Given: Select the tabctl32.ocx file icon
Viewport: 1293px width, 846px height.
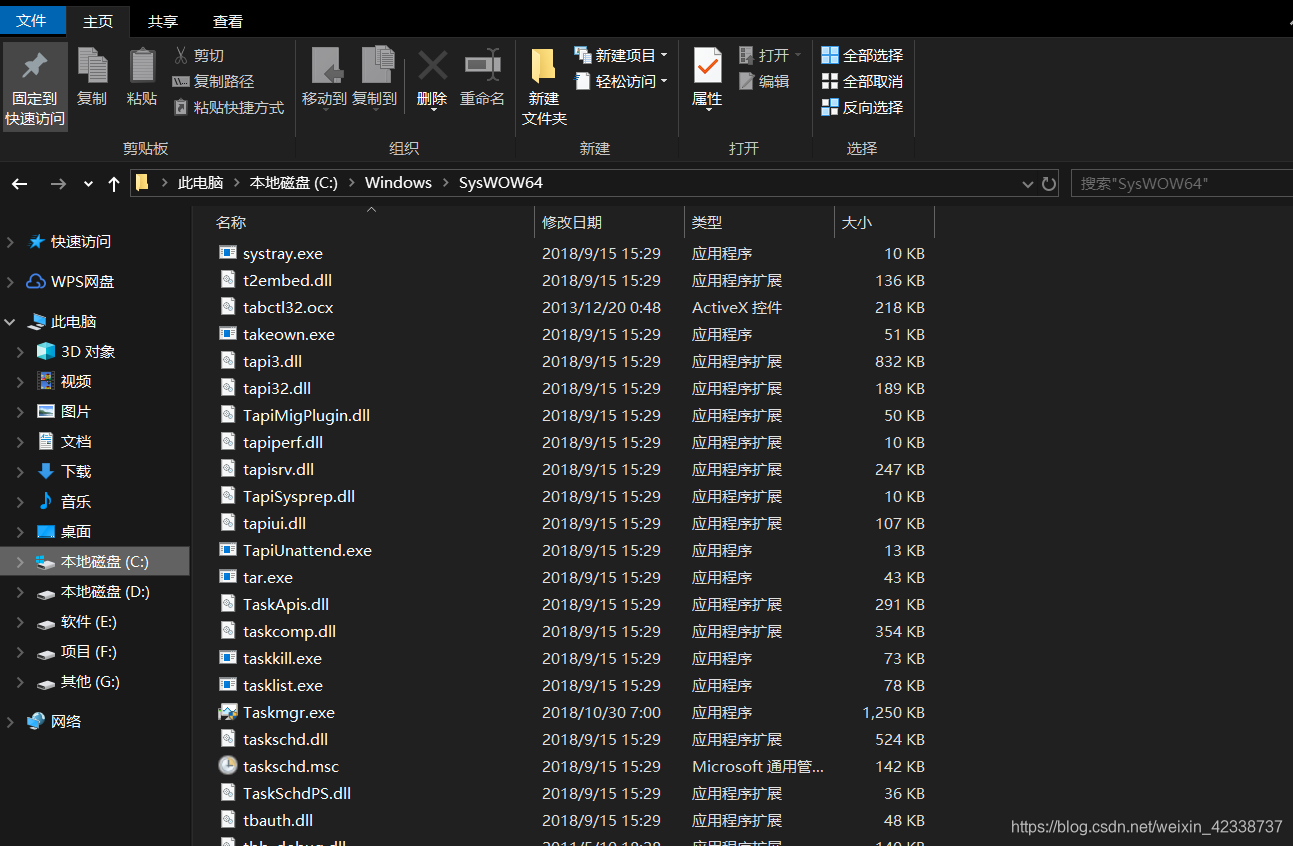Looking at the screenshot, I should (228, 308).
